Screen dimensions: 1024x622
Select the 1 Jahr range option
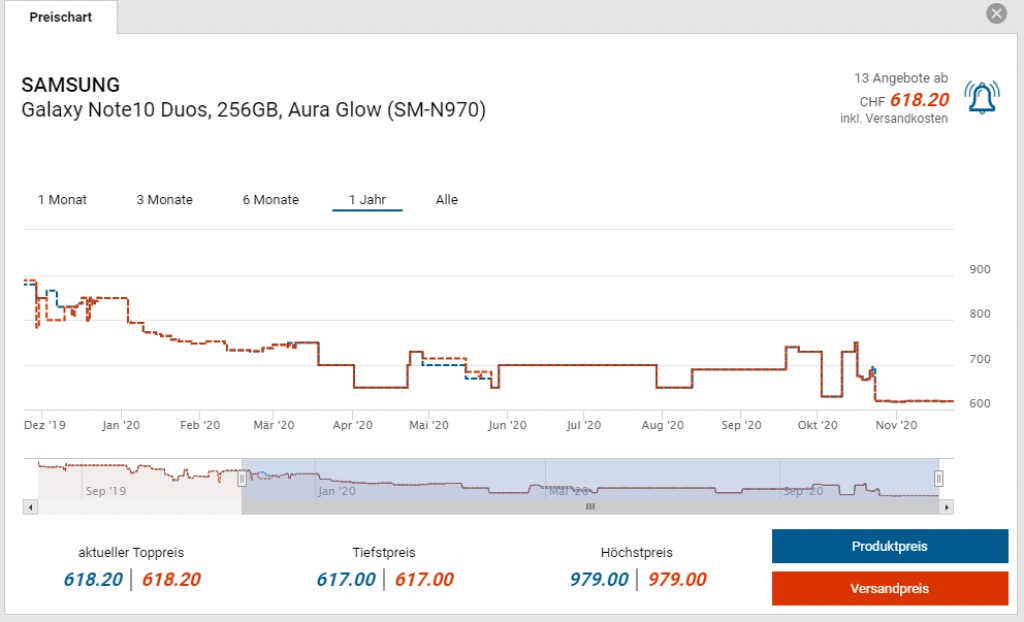click(x=367, y=200)
